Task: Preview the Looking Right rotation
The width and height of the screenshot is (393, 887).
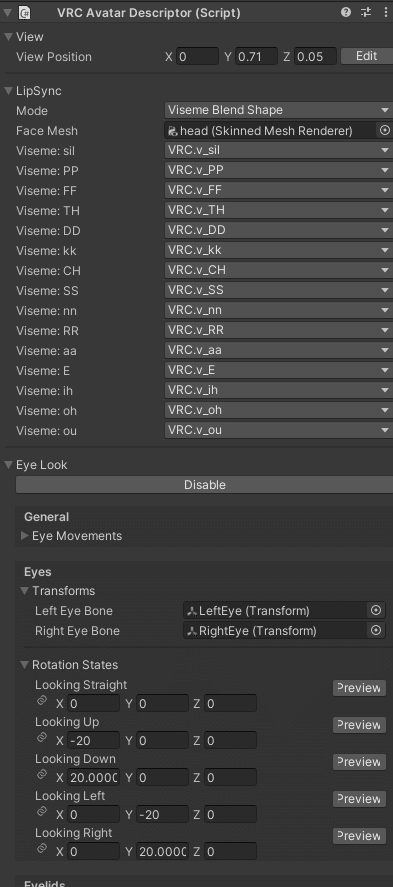Action: coord(359,836)
